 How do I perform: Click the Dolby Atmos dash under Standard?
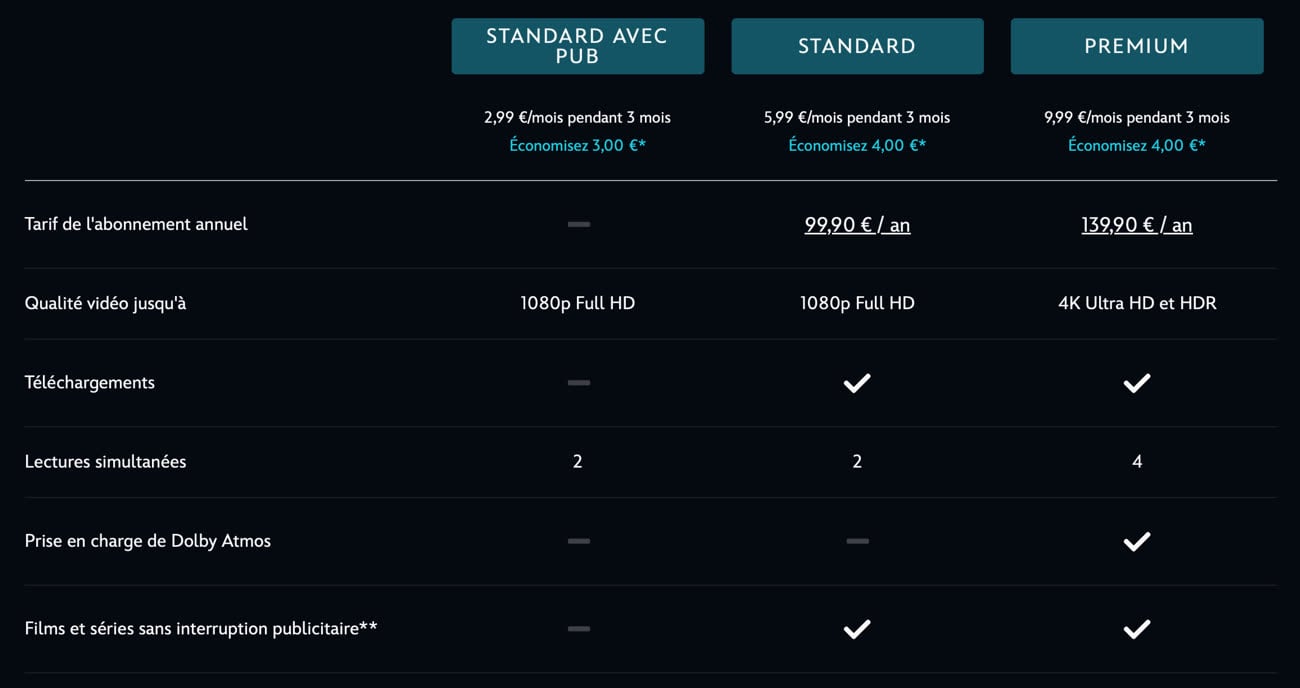[x=857, y=541]
